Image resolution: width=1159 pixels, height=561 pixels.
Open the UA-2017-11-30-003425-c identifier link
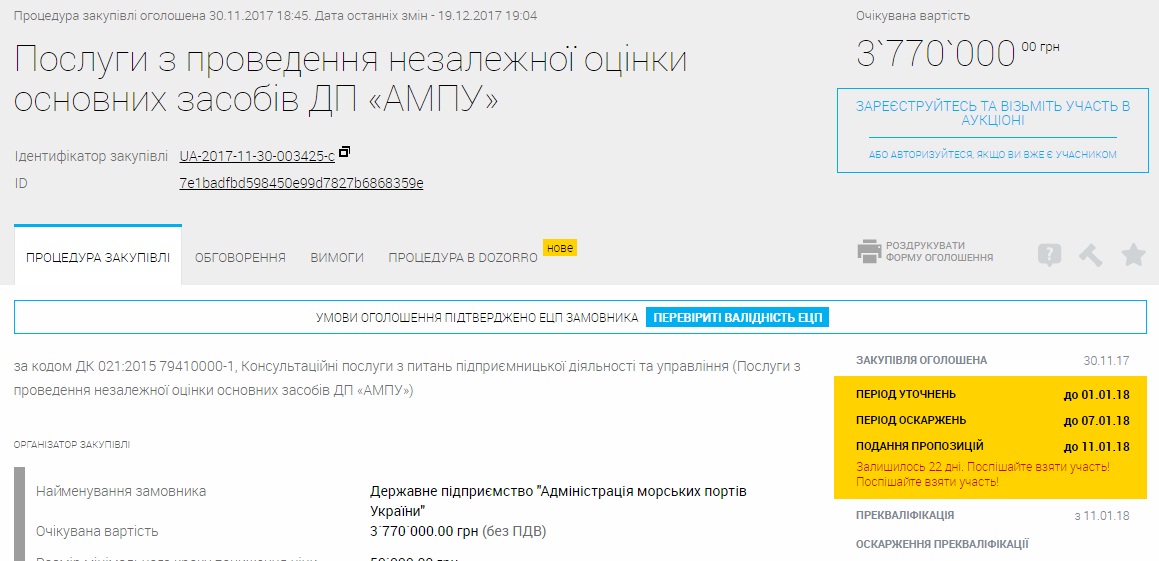pyautogui.click(x=257, y=156)
